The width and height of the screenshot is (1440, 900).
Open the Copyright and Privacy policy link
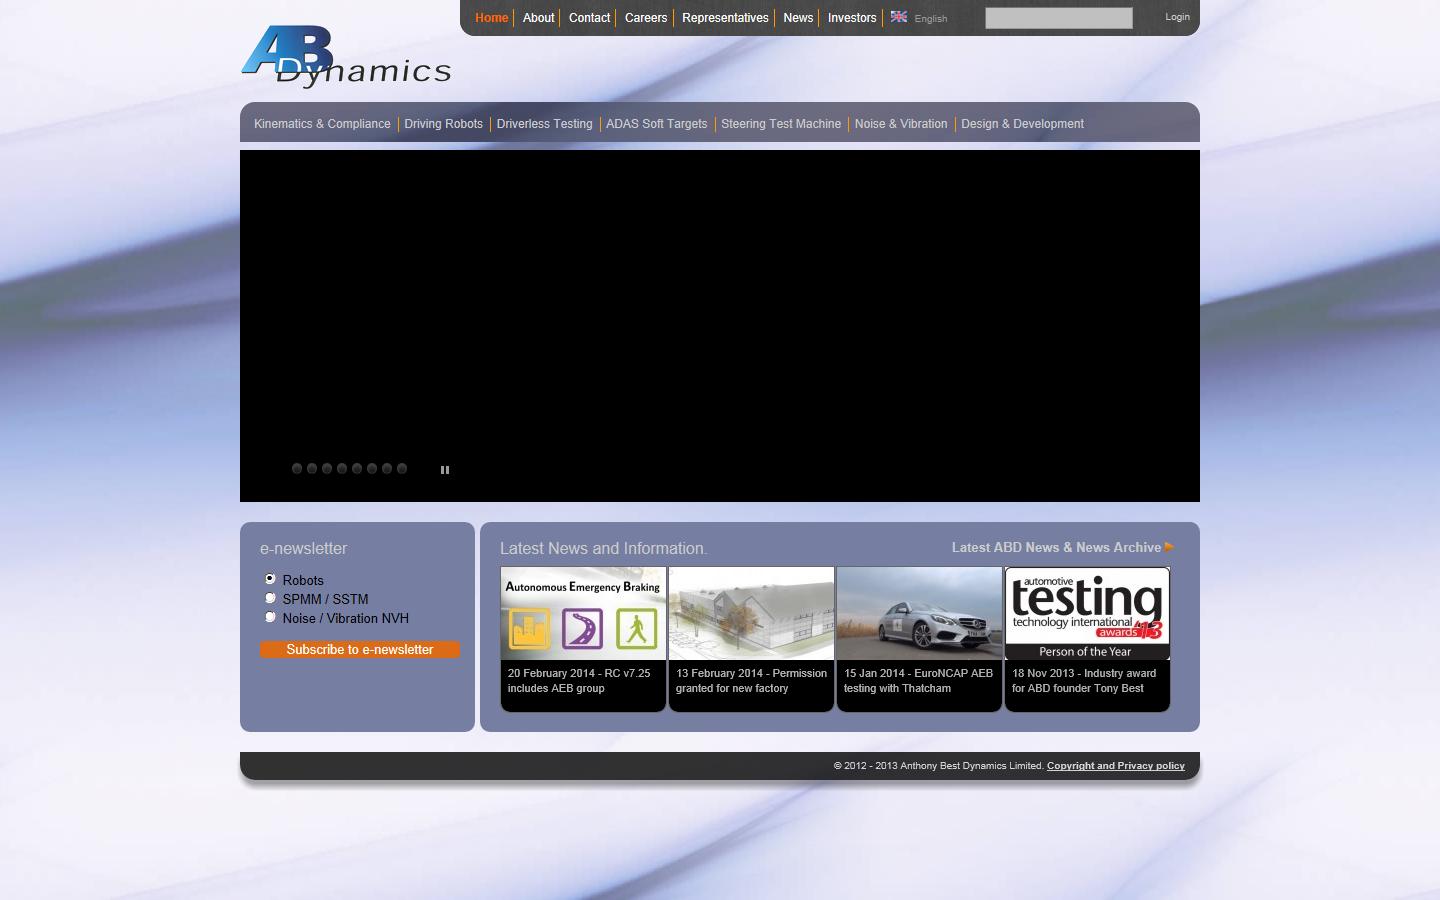point(1115,765)
